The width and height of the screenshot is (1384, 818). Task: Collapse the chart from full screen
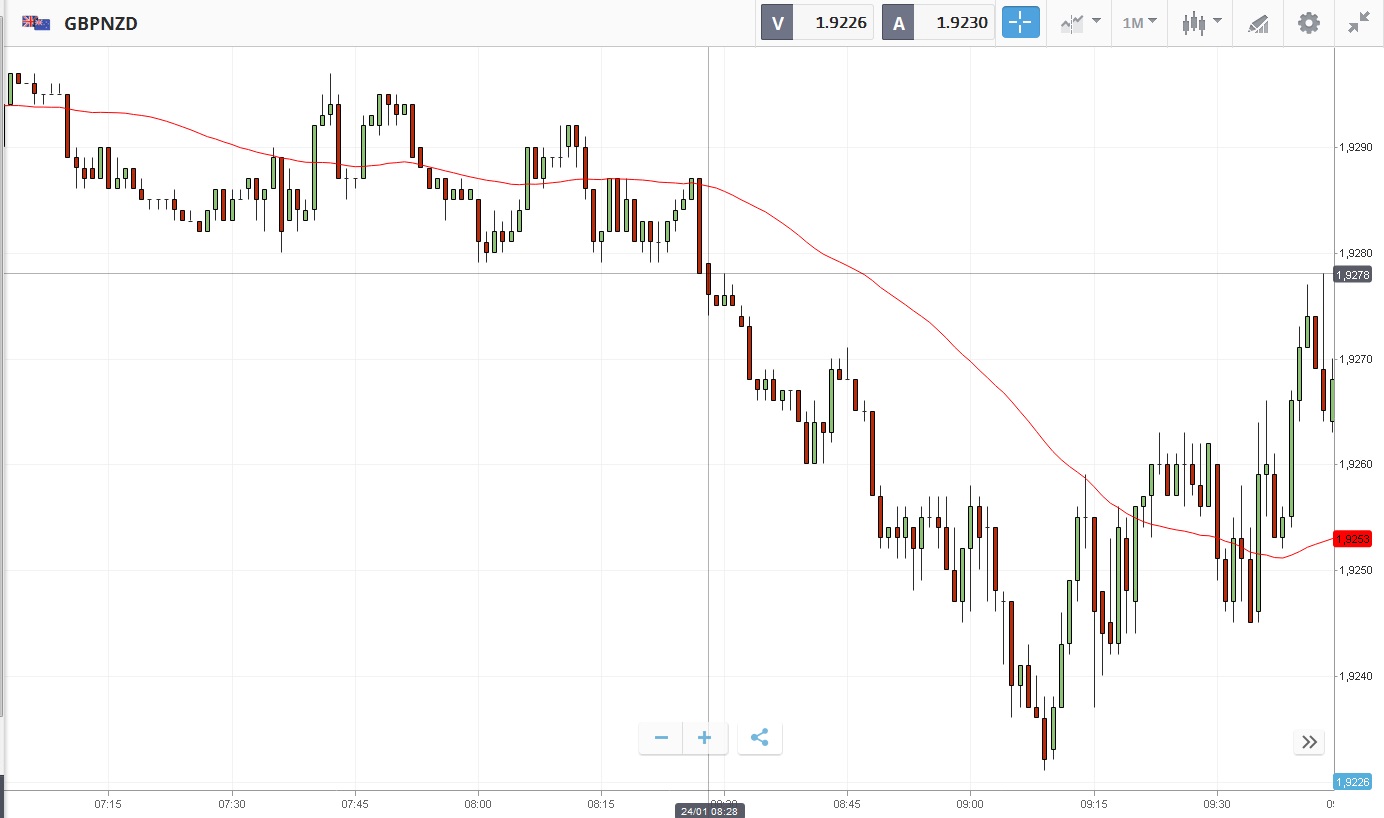click(x=1358, y=23)
